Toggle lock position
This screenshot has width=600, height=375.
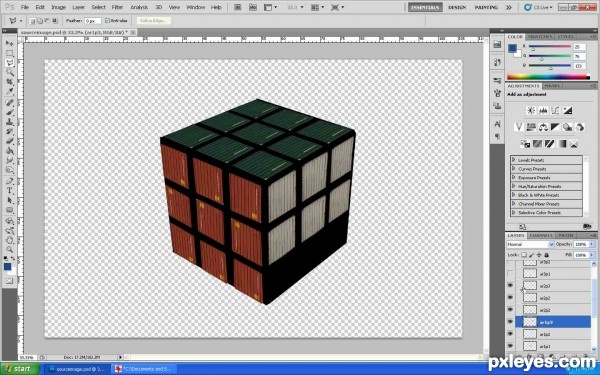(x=539, y=255)
